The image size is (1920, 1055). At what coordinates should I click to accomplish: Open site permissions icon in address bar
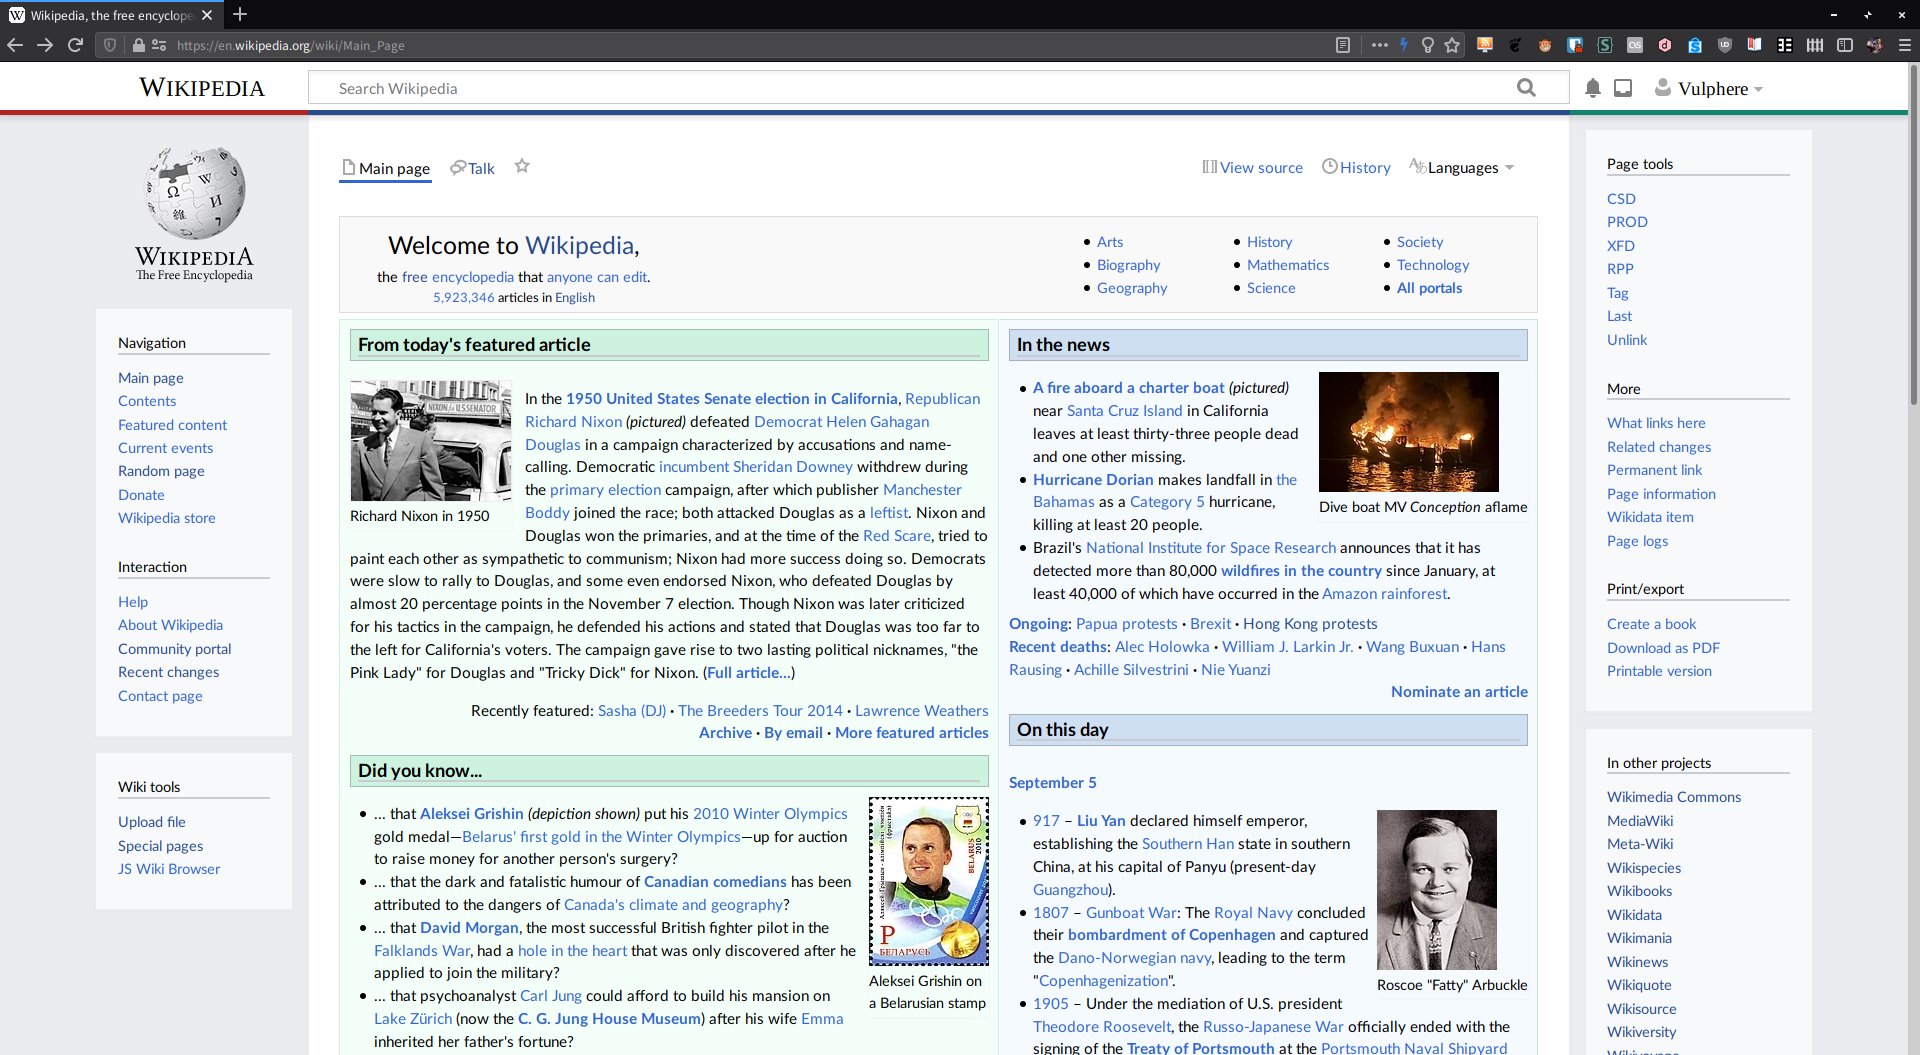coord(158,45)
